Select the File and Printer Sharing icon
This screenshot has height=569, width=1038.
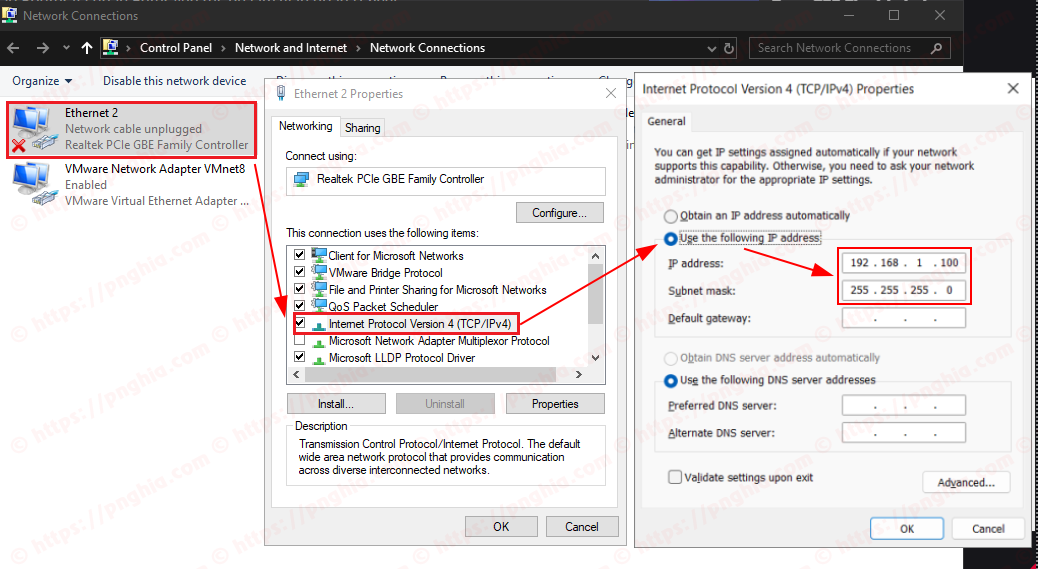tap(319, 290)
